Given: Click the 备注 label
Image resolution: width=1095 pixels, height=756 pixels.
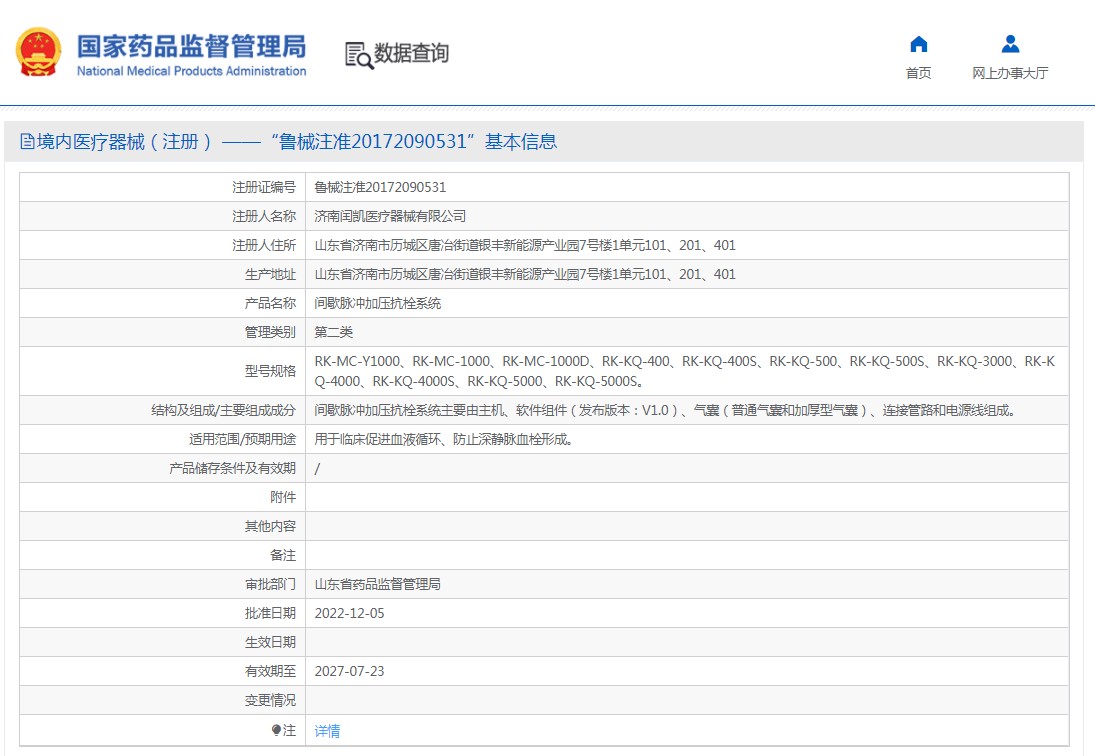Looking at the screenshot, I should [283, 555].
